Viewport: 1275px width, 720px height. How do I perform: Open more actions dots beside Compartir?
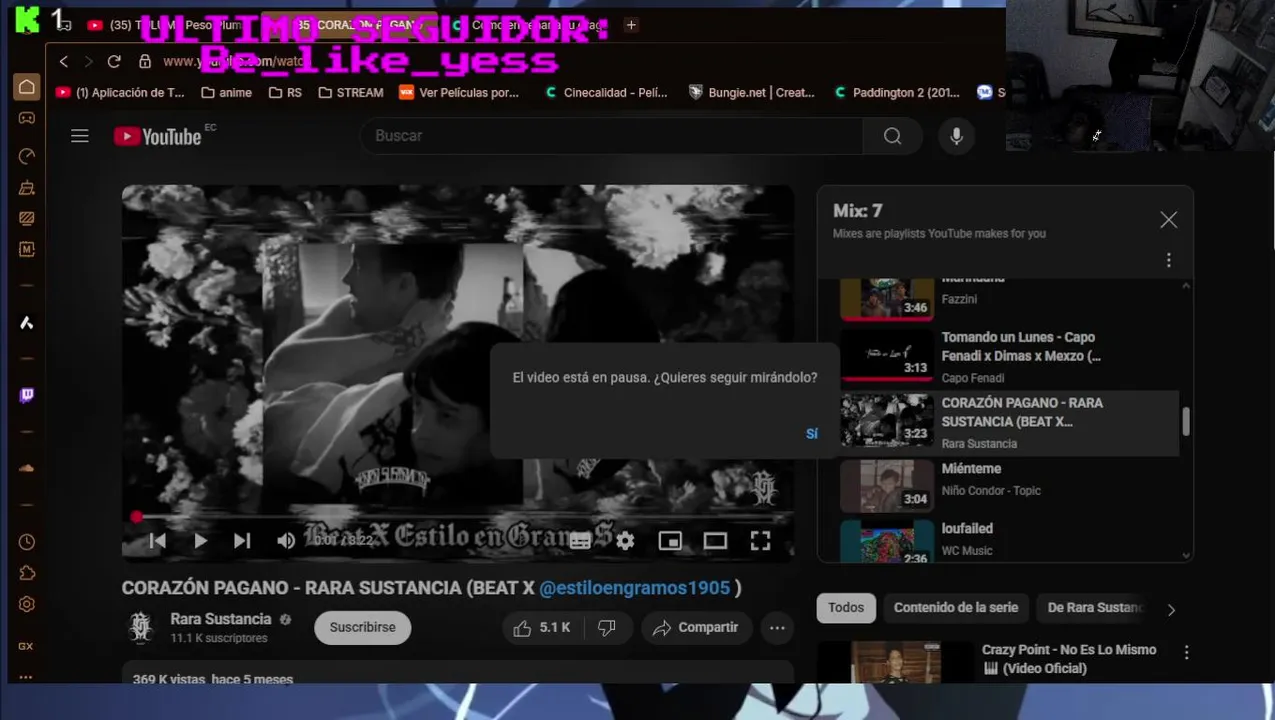(x=777, y=628)
